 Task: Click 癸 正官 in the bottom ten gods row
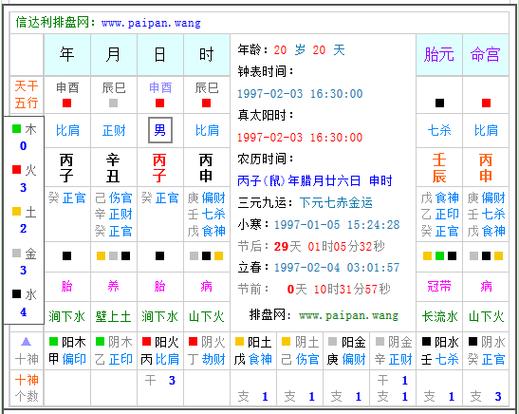click(486, 359)
